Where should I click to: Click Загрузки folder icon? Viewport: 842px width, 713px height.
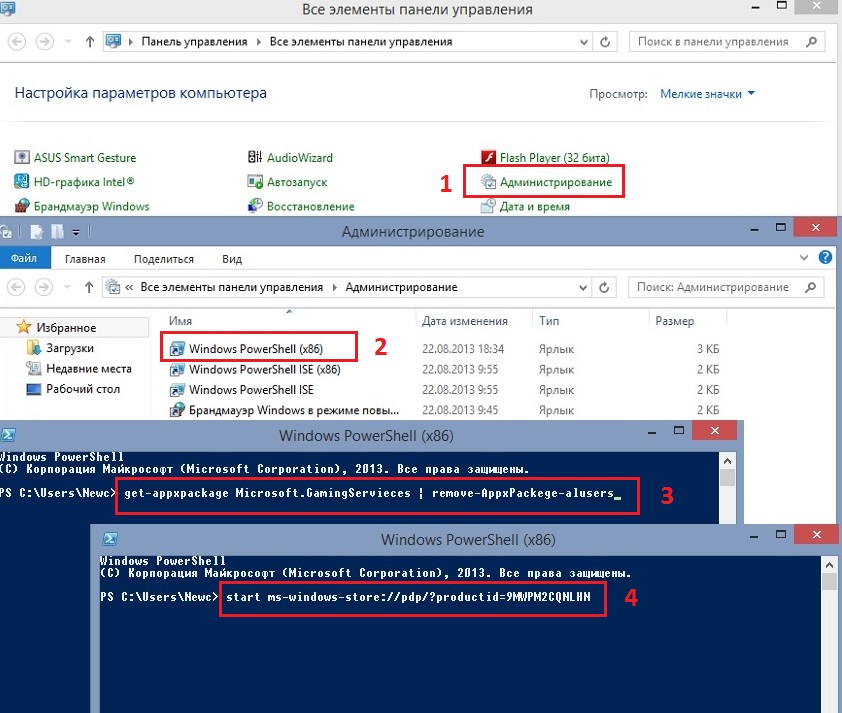coord(33,348)
